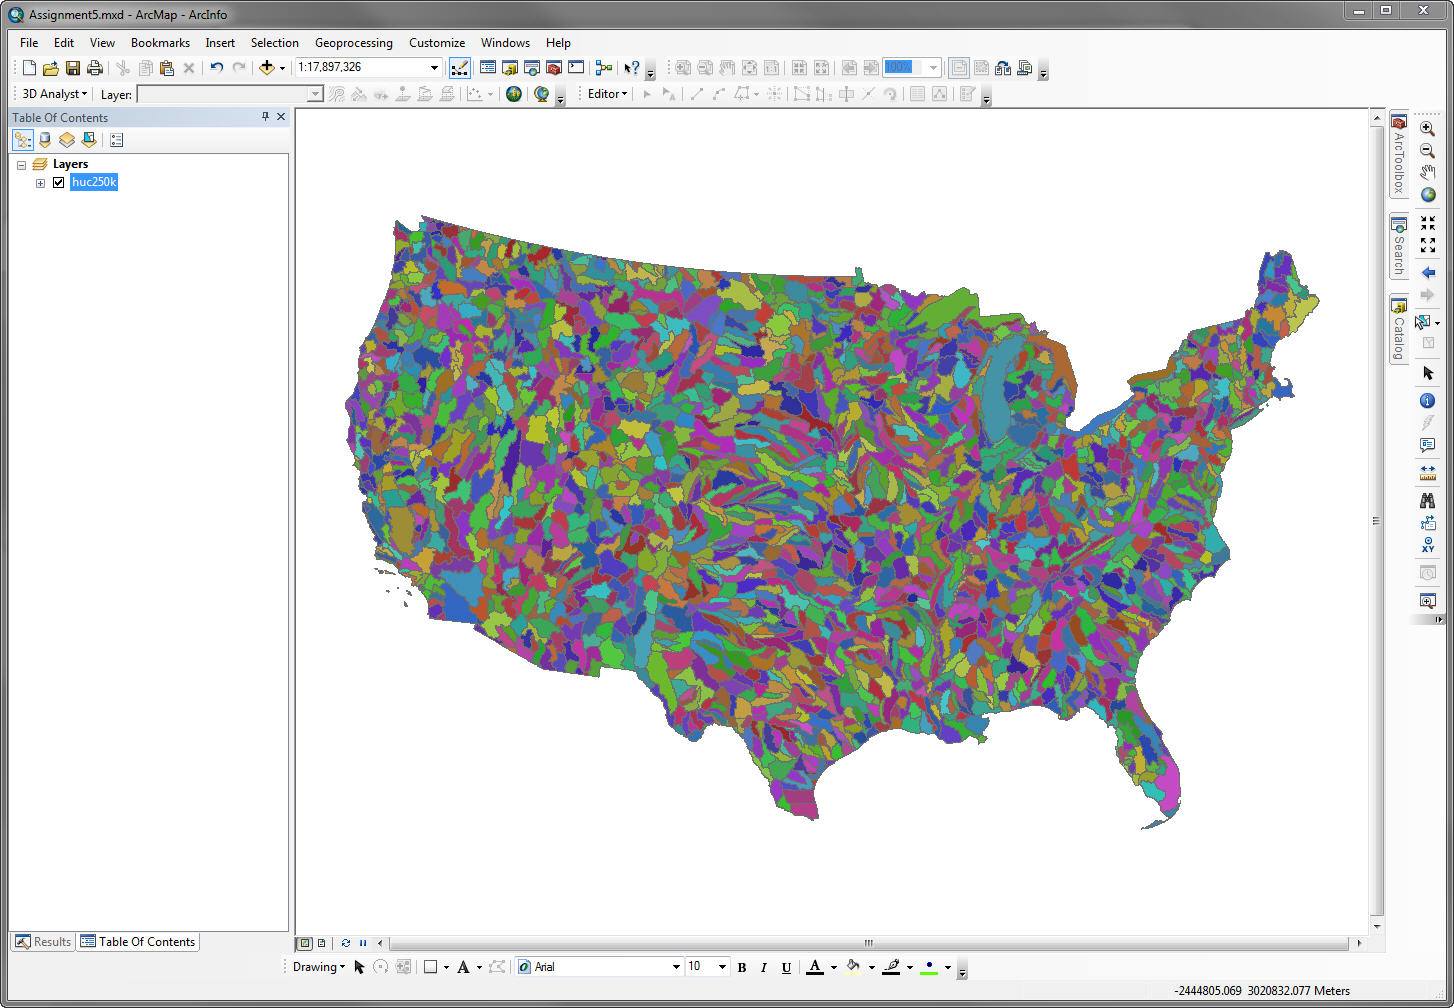Open the Editor dropdown menu
1454x1008 pixels.
[x=607, y=94]
